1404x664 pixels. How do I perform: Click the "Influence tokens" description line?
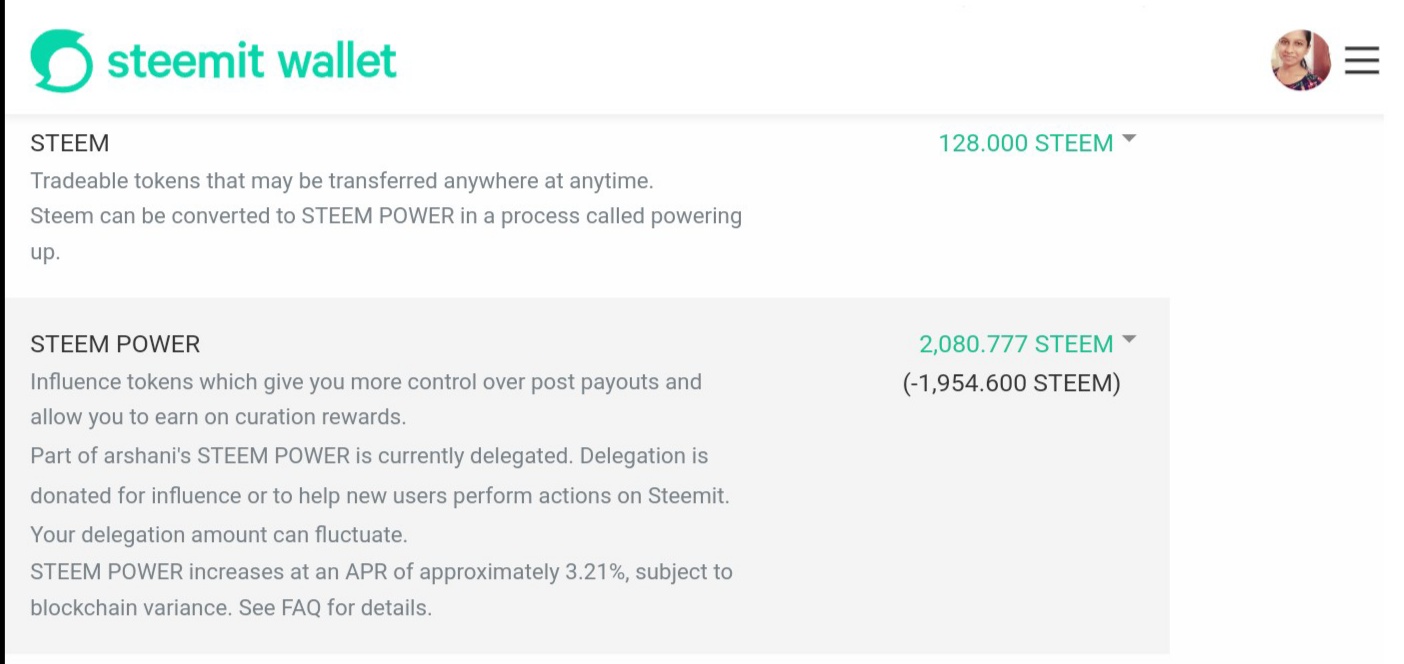(x=365, y=382)
